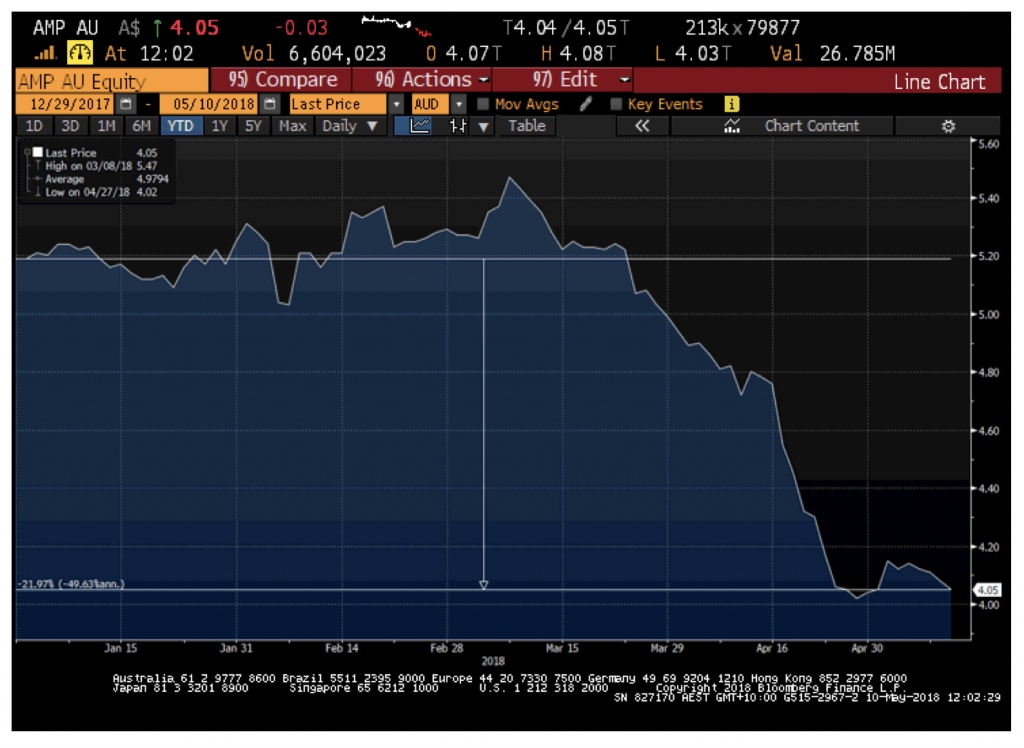Click the intraday sparkline mini chart
The width and height of the screenshot is (1024, 748).
(396, 26)
